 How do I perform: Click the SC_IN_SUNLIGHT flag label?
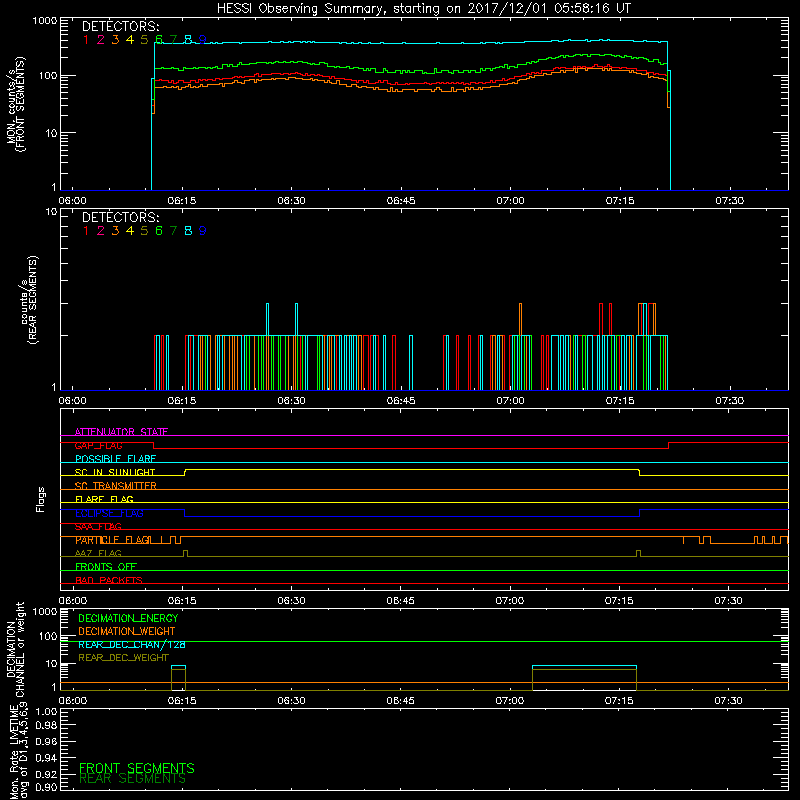115,472
